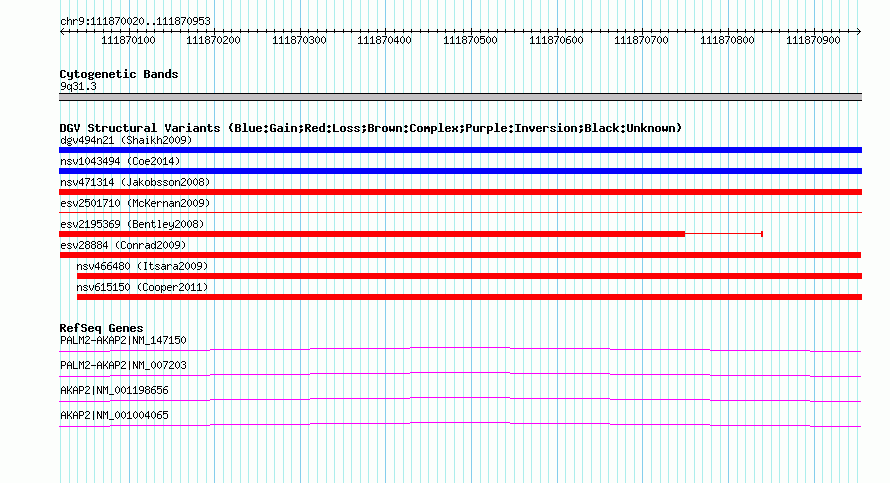The height and width of the screenshot is (483, 890).
Task: Click the blue dgv494n21 gain bar
Action: click(x=460, y=150)
